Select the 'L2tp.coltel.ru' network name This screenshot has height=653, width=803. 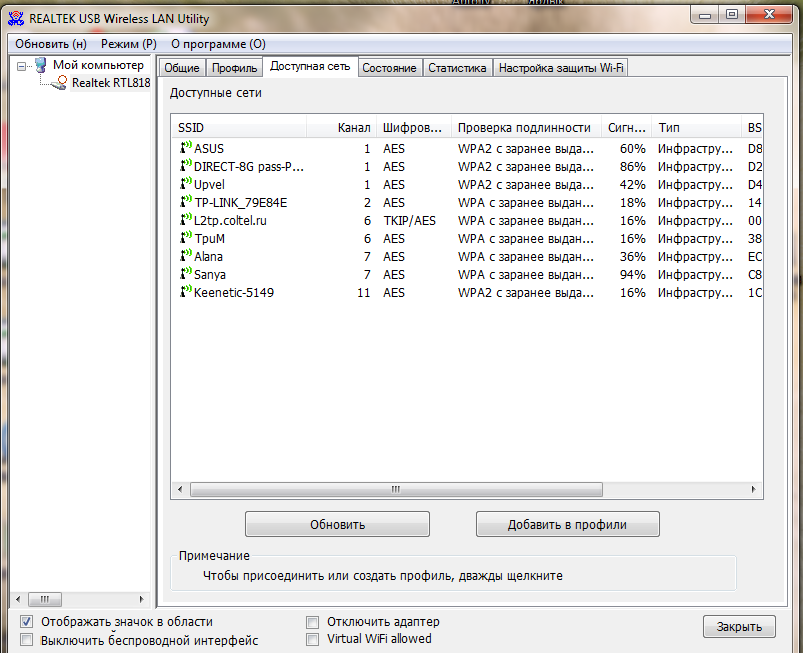coord(230,220)
